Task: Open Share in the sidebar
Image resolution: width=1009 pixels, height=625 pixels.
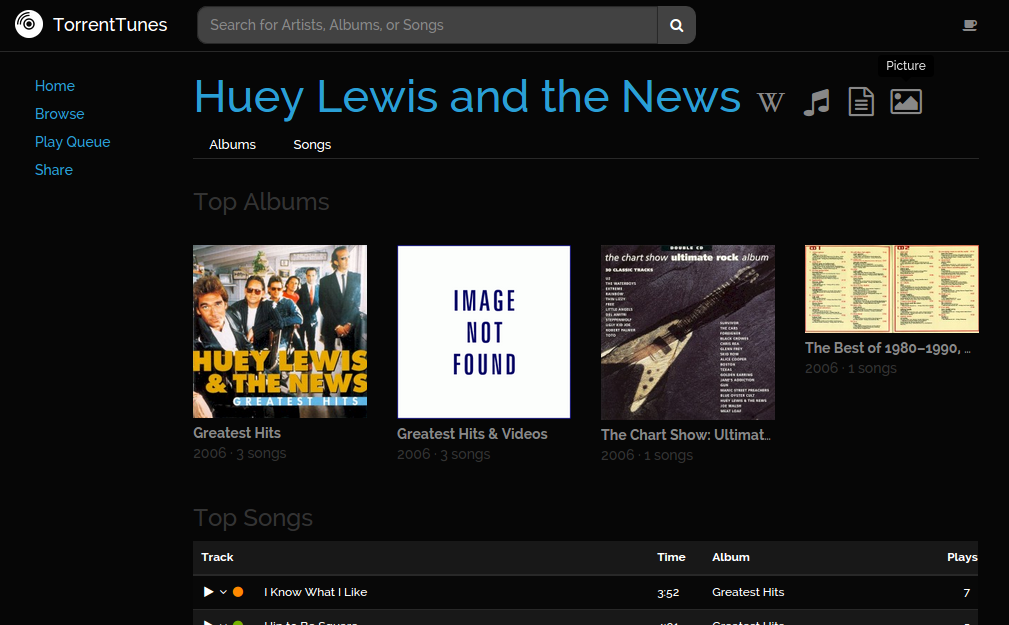Action: tap(53, 170)
